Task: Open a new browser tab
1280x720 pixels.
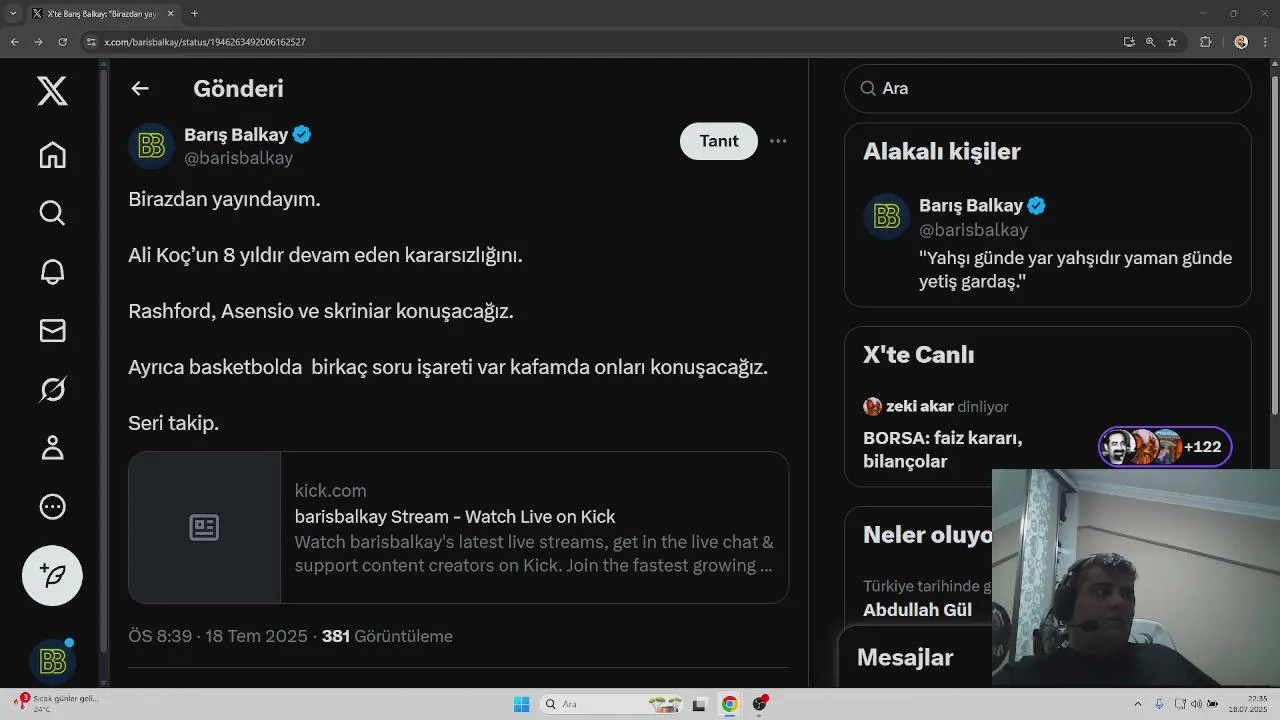Action: [194, 14]
